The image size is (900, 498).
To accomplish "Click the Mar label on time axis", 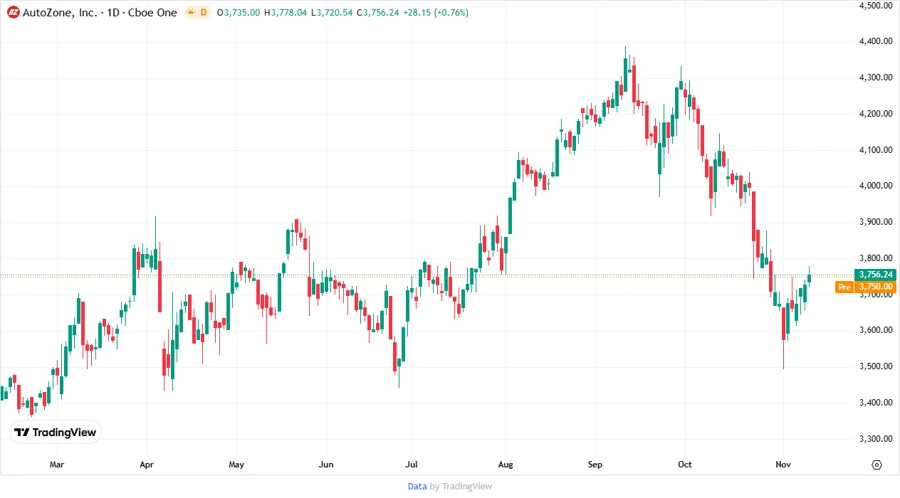I will (x=57, y=464).
